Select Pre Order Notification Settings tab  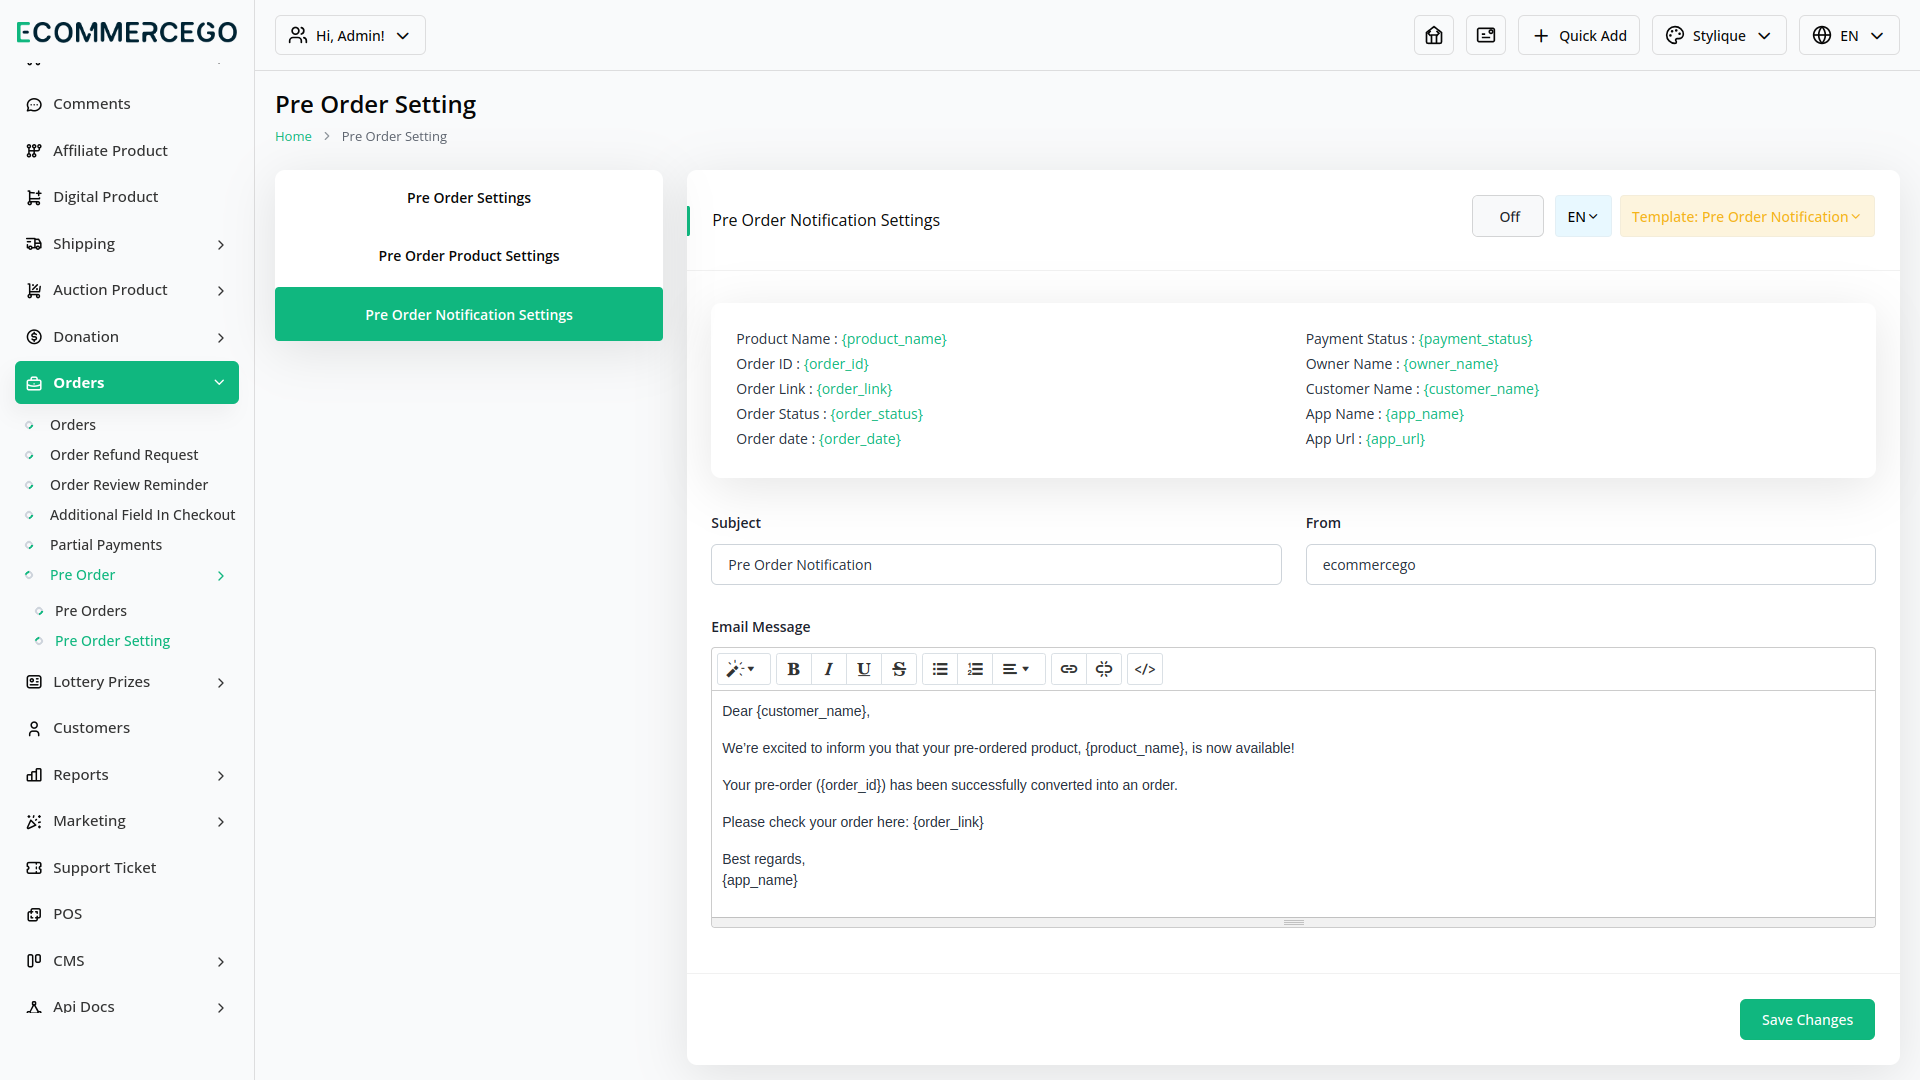coord(469,314)
